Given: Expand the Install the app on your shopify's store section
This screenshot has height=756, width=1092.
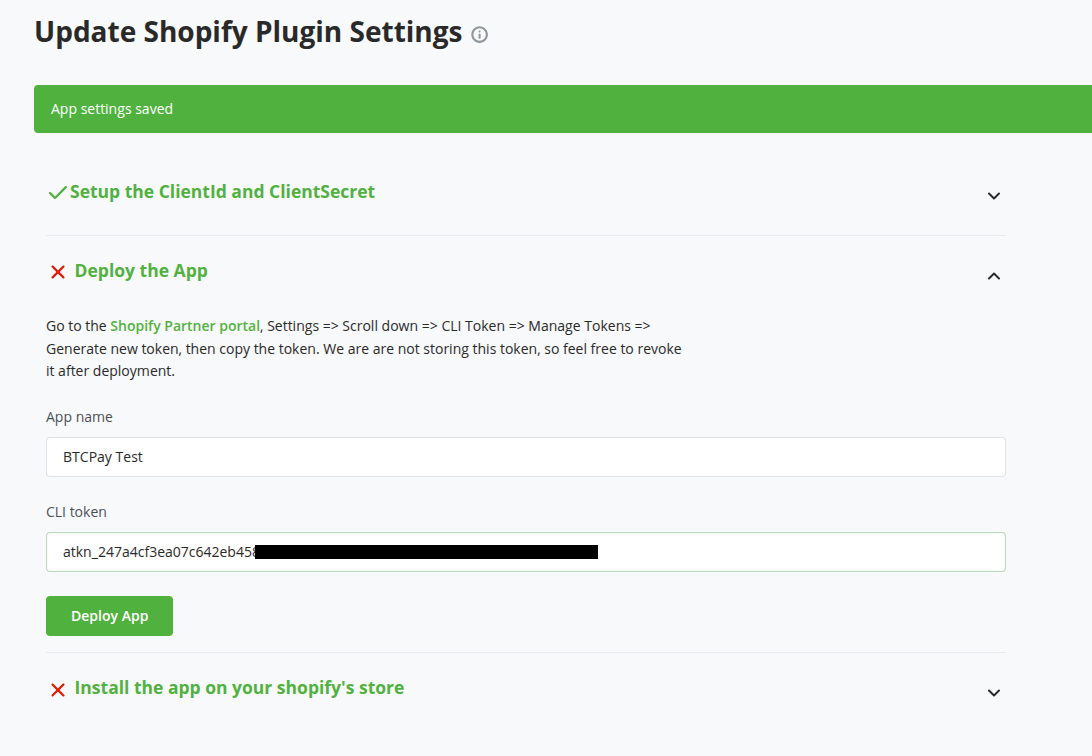Looking at the screenshot, I should pos(993,692).
